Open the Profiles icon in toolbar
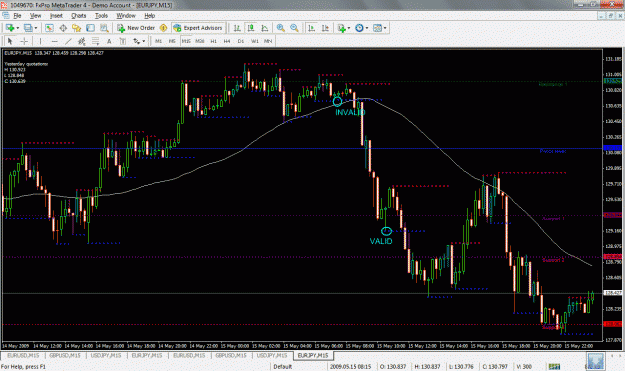This screenshot has height=371, width=625. (x=28, y=28)
